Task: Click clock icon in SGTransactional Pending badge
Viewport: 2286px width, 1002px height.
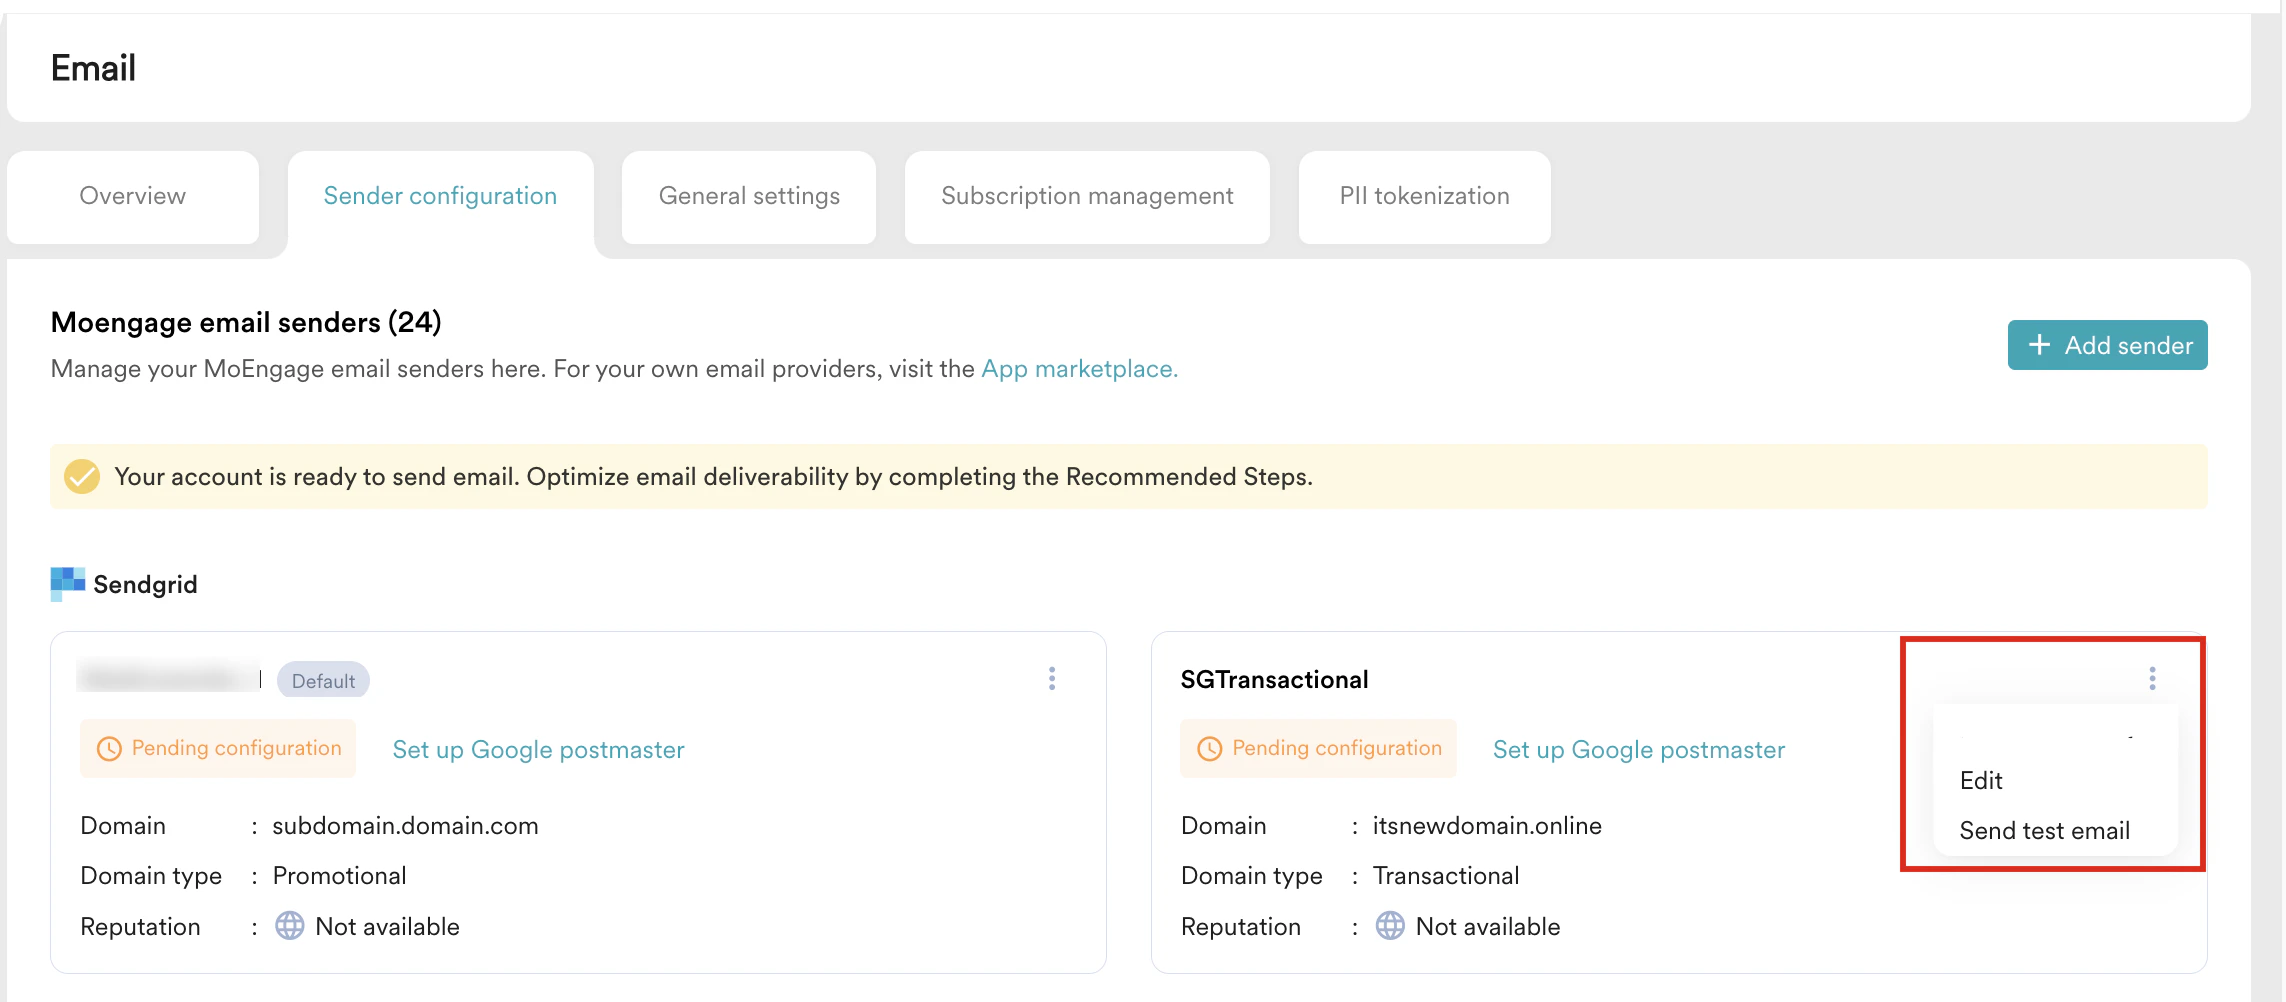Action: point(1209,749)
